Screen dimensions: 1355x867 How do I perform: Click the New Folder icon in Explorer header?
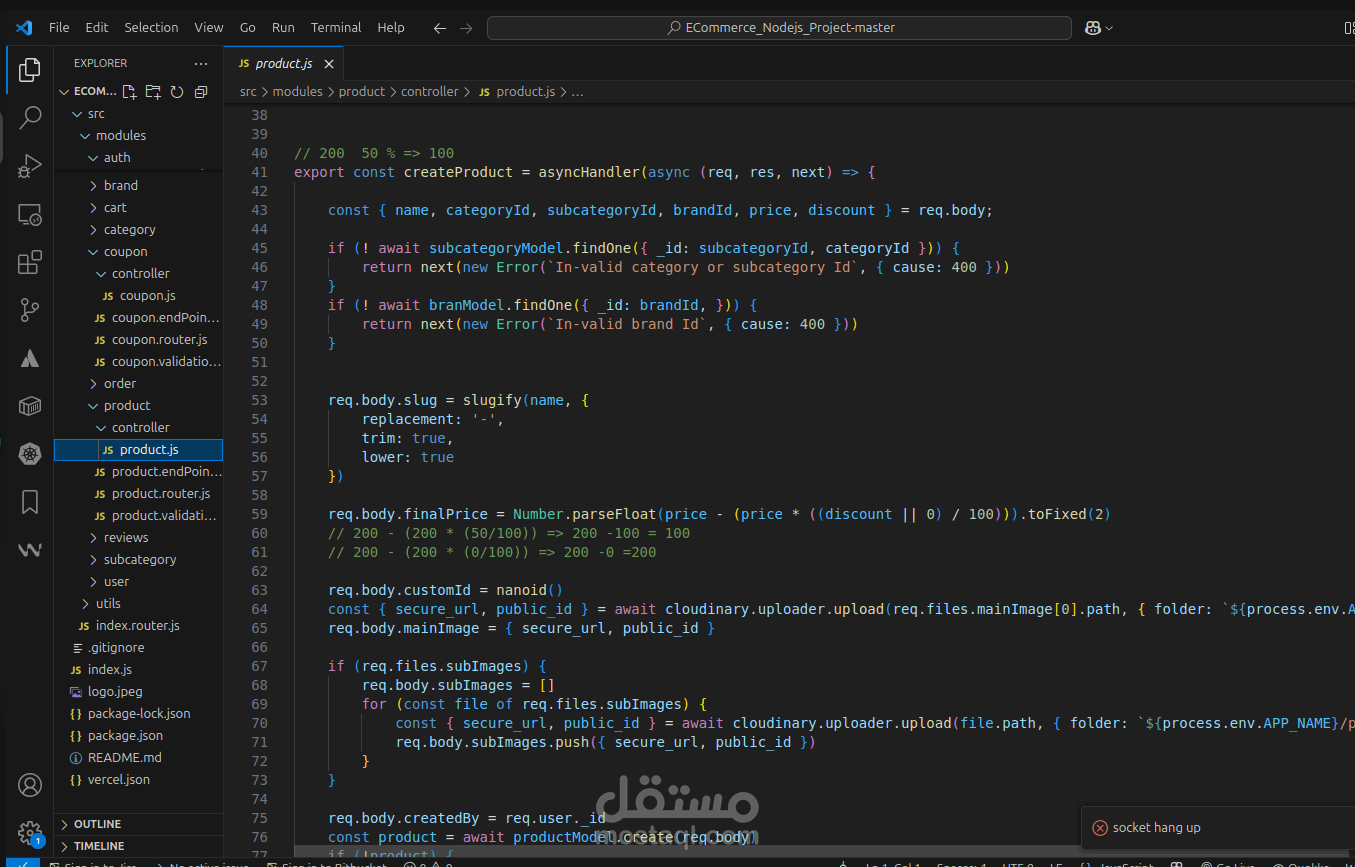(153, 91)
